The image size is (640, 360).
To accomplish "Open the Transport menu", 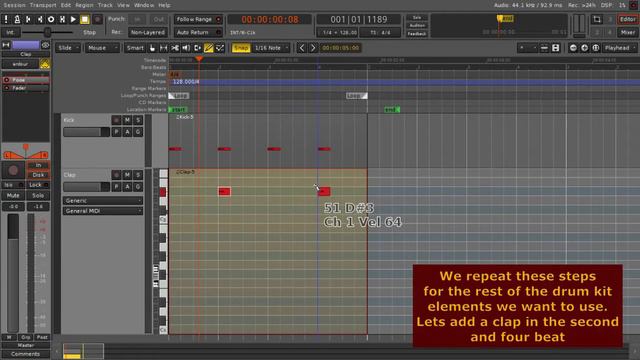I will coord(43,5).
